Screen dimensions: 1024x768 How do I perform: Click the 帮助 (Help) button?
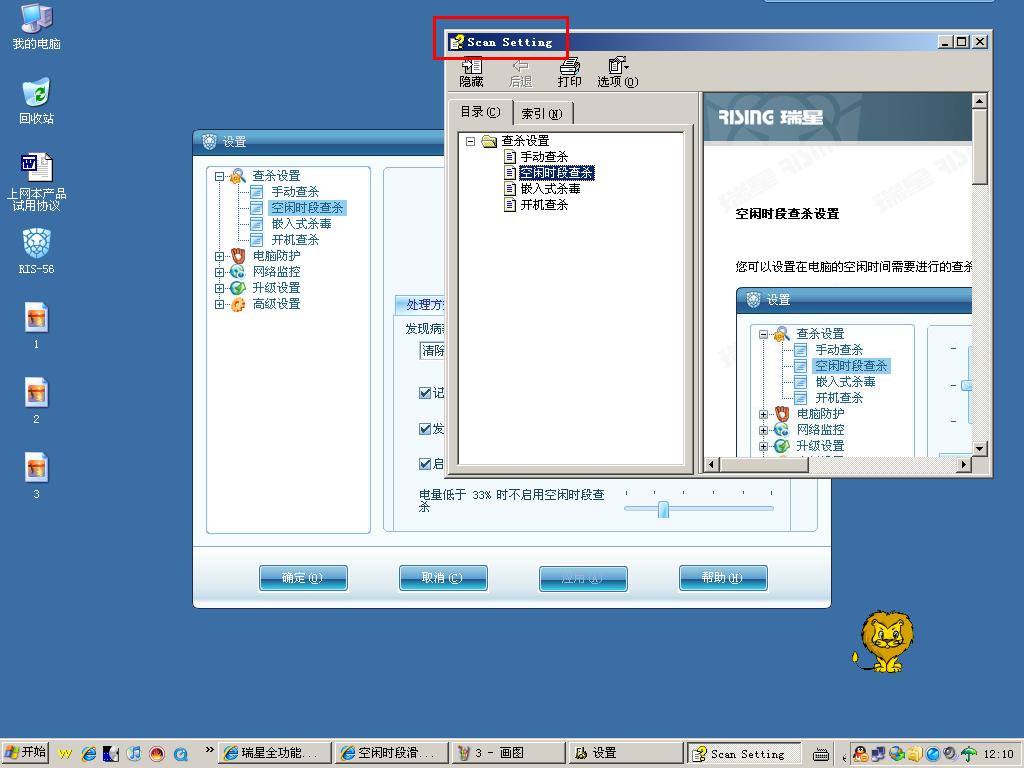(723, 578)
